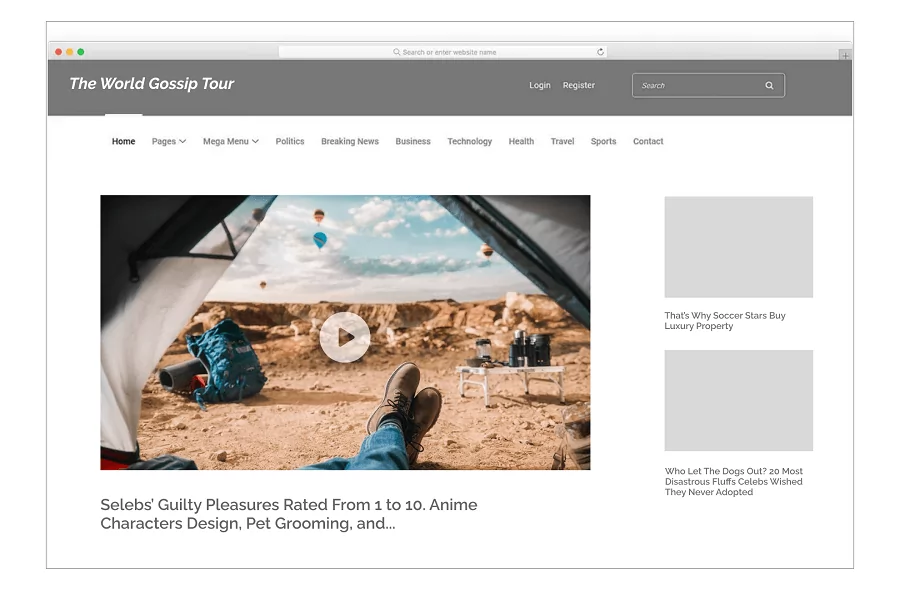Open the Soccer Stars Luxury Property article

coord(725,321)
